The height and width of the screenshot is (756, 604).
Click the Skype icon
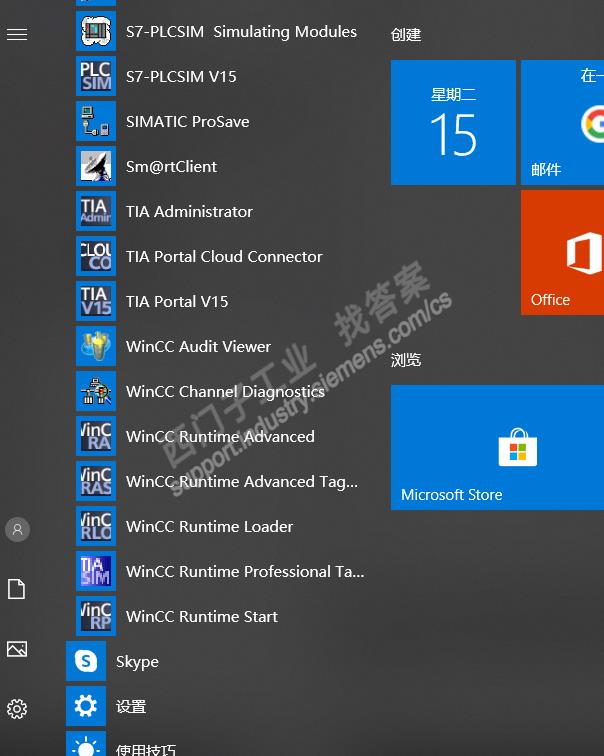pos(86,661)
